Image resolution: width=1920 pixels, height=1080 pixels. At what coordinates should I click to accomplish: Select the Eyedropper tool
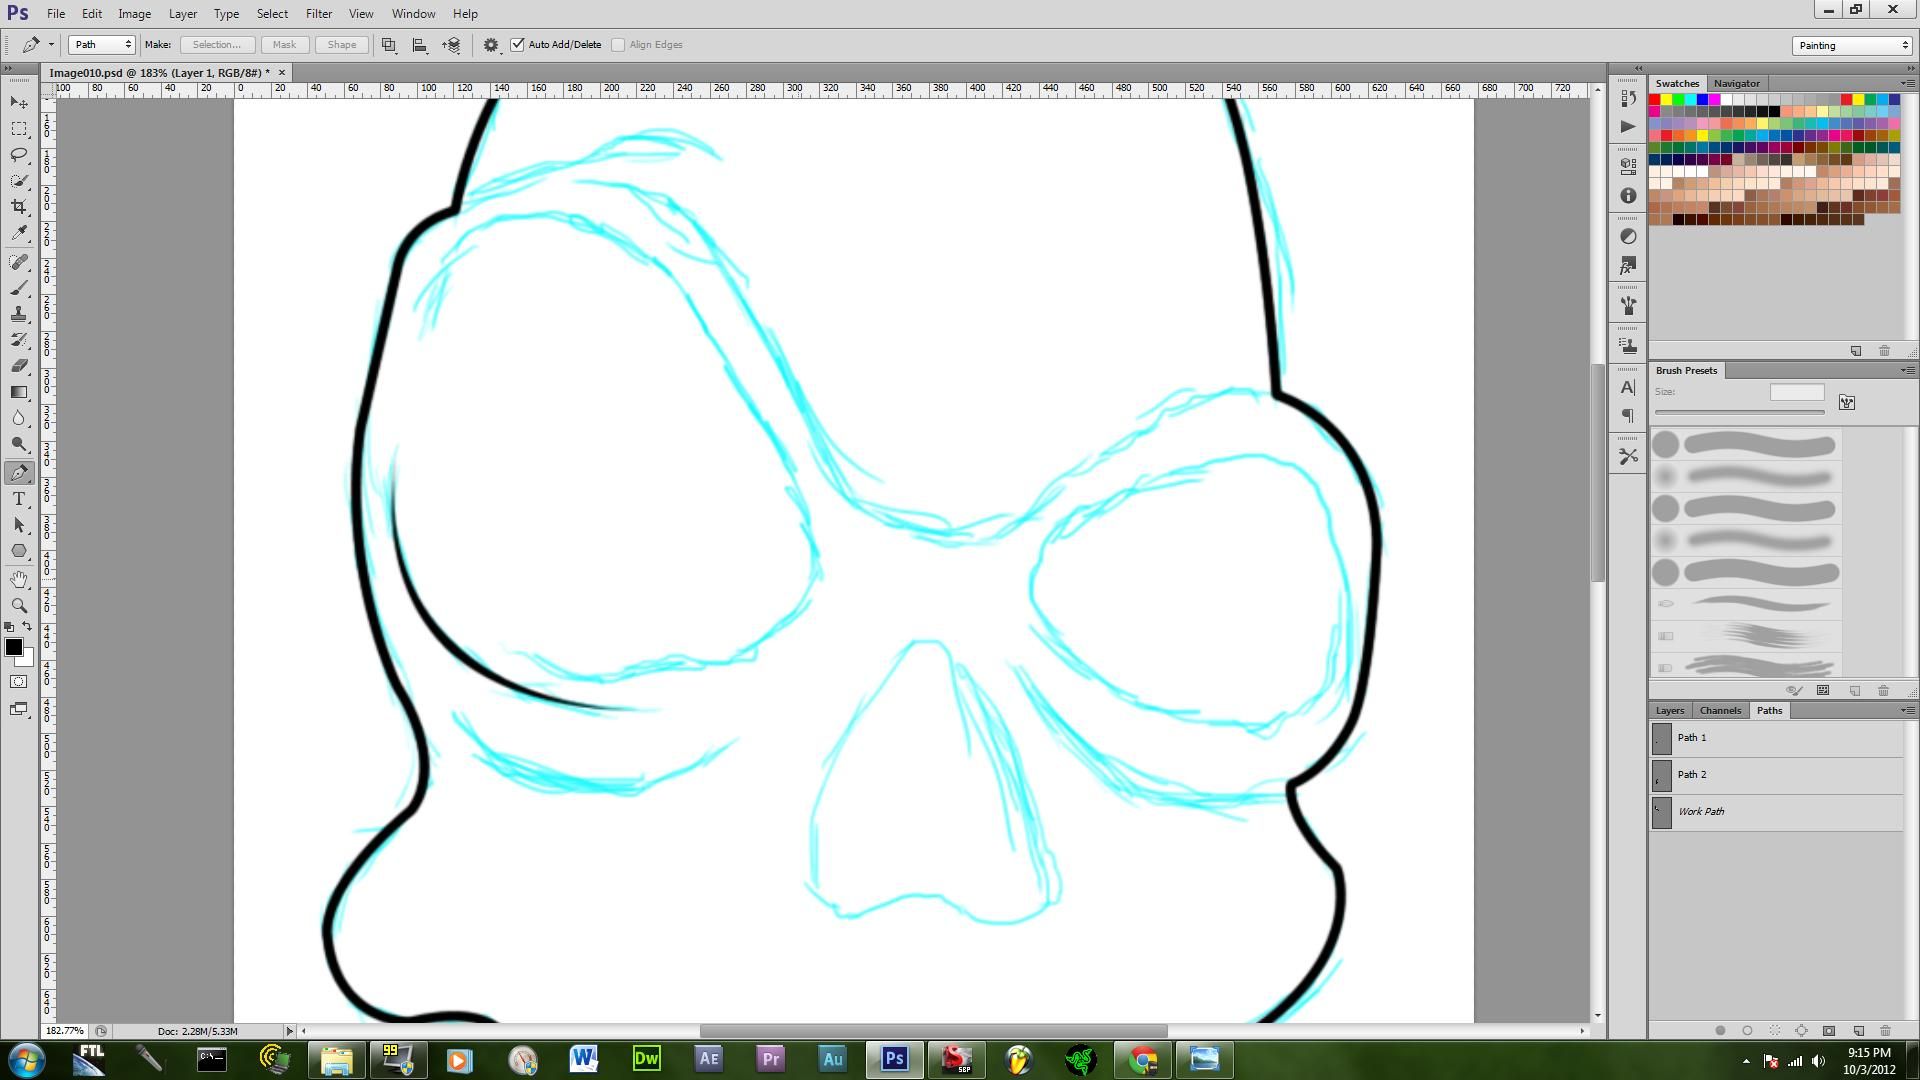pyautogui.click(x=19, y=233)
